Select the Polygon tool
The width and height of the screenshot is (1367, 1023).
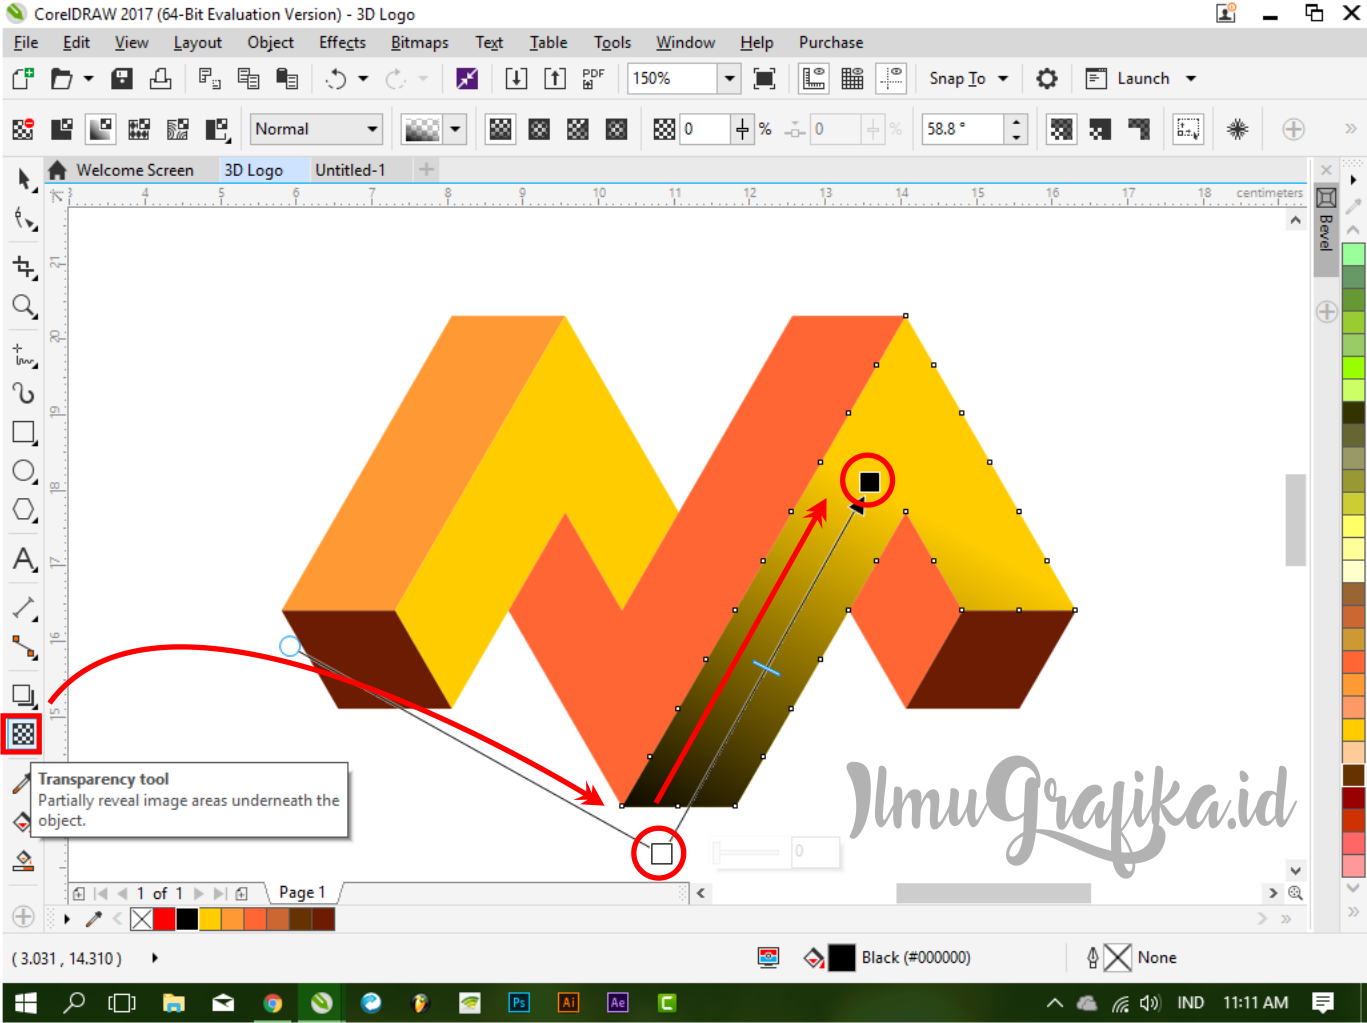pyautogui.click(x=22, y=509)
